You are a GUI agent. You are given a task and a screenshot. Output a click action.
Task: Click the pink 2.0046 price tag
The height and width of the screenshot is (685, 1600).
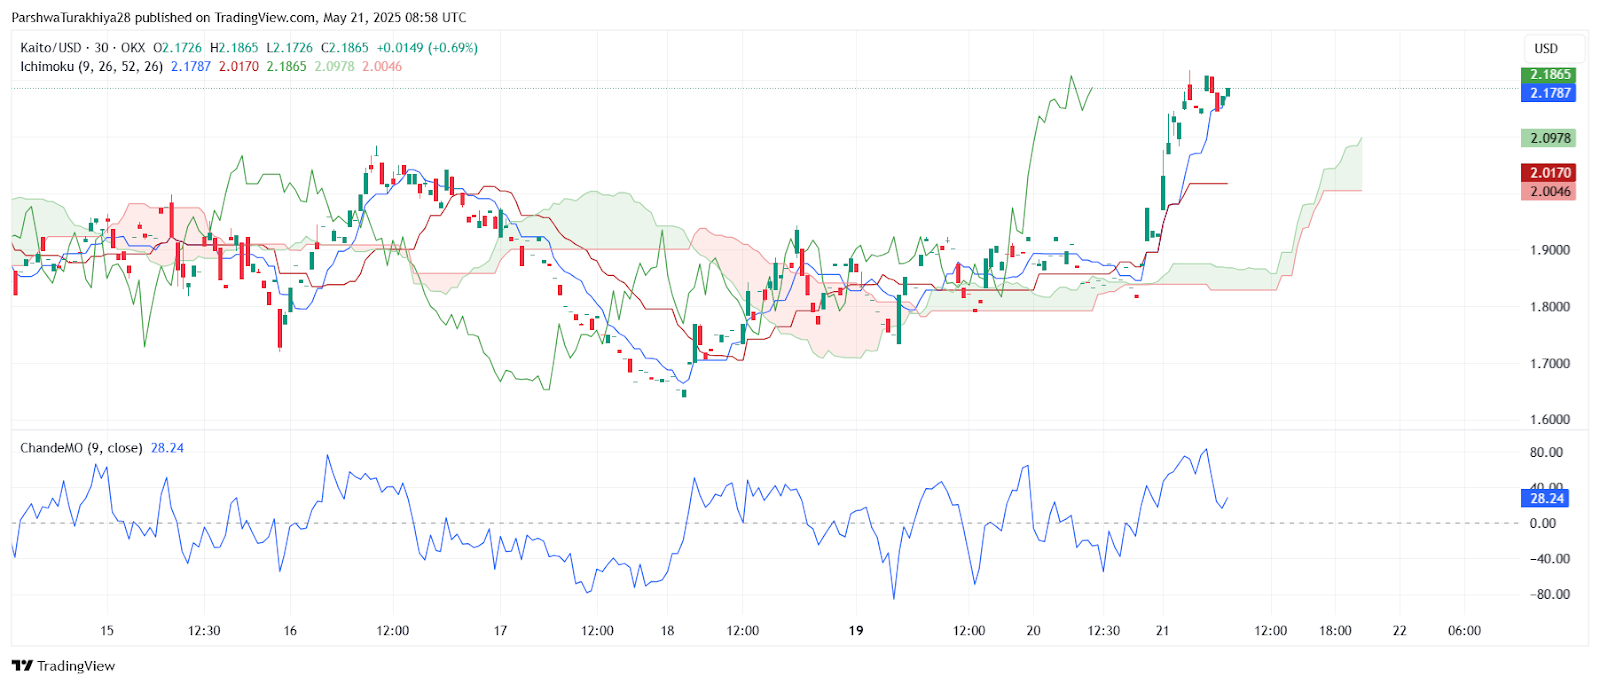click(x=1548, y=192)
